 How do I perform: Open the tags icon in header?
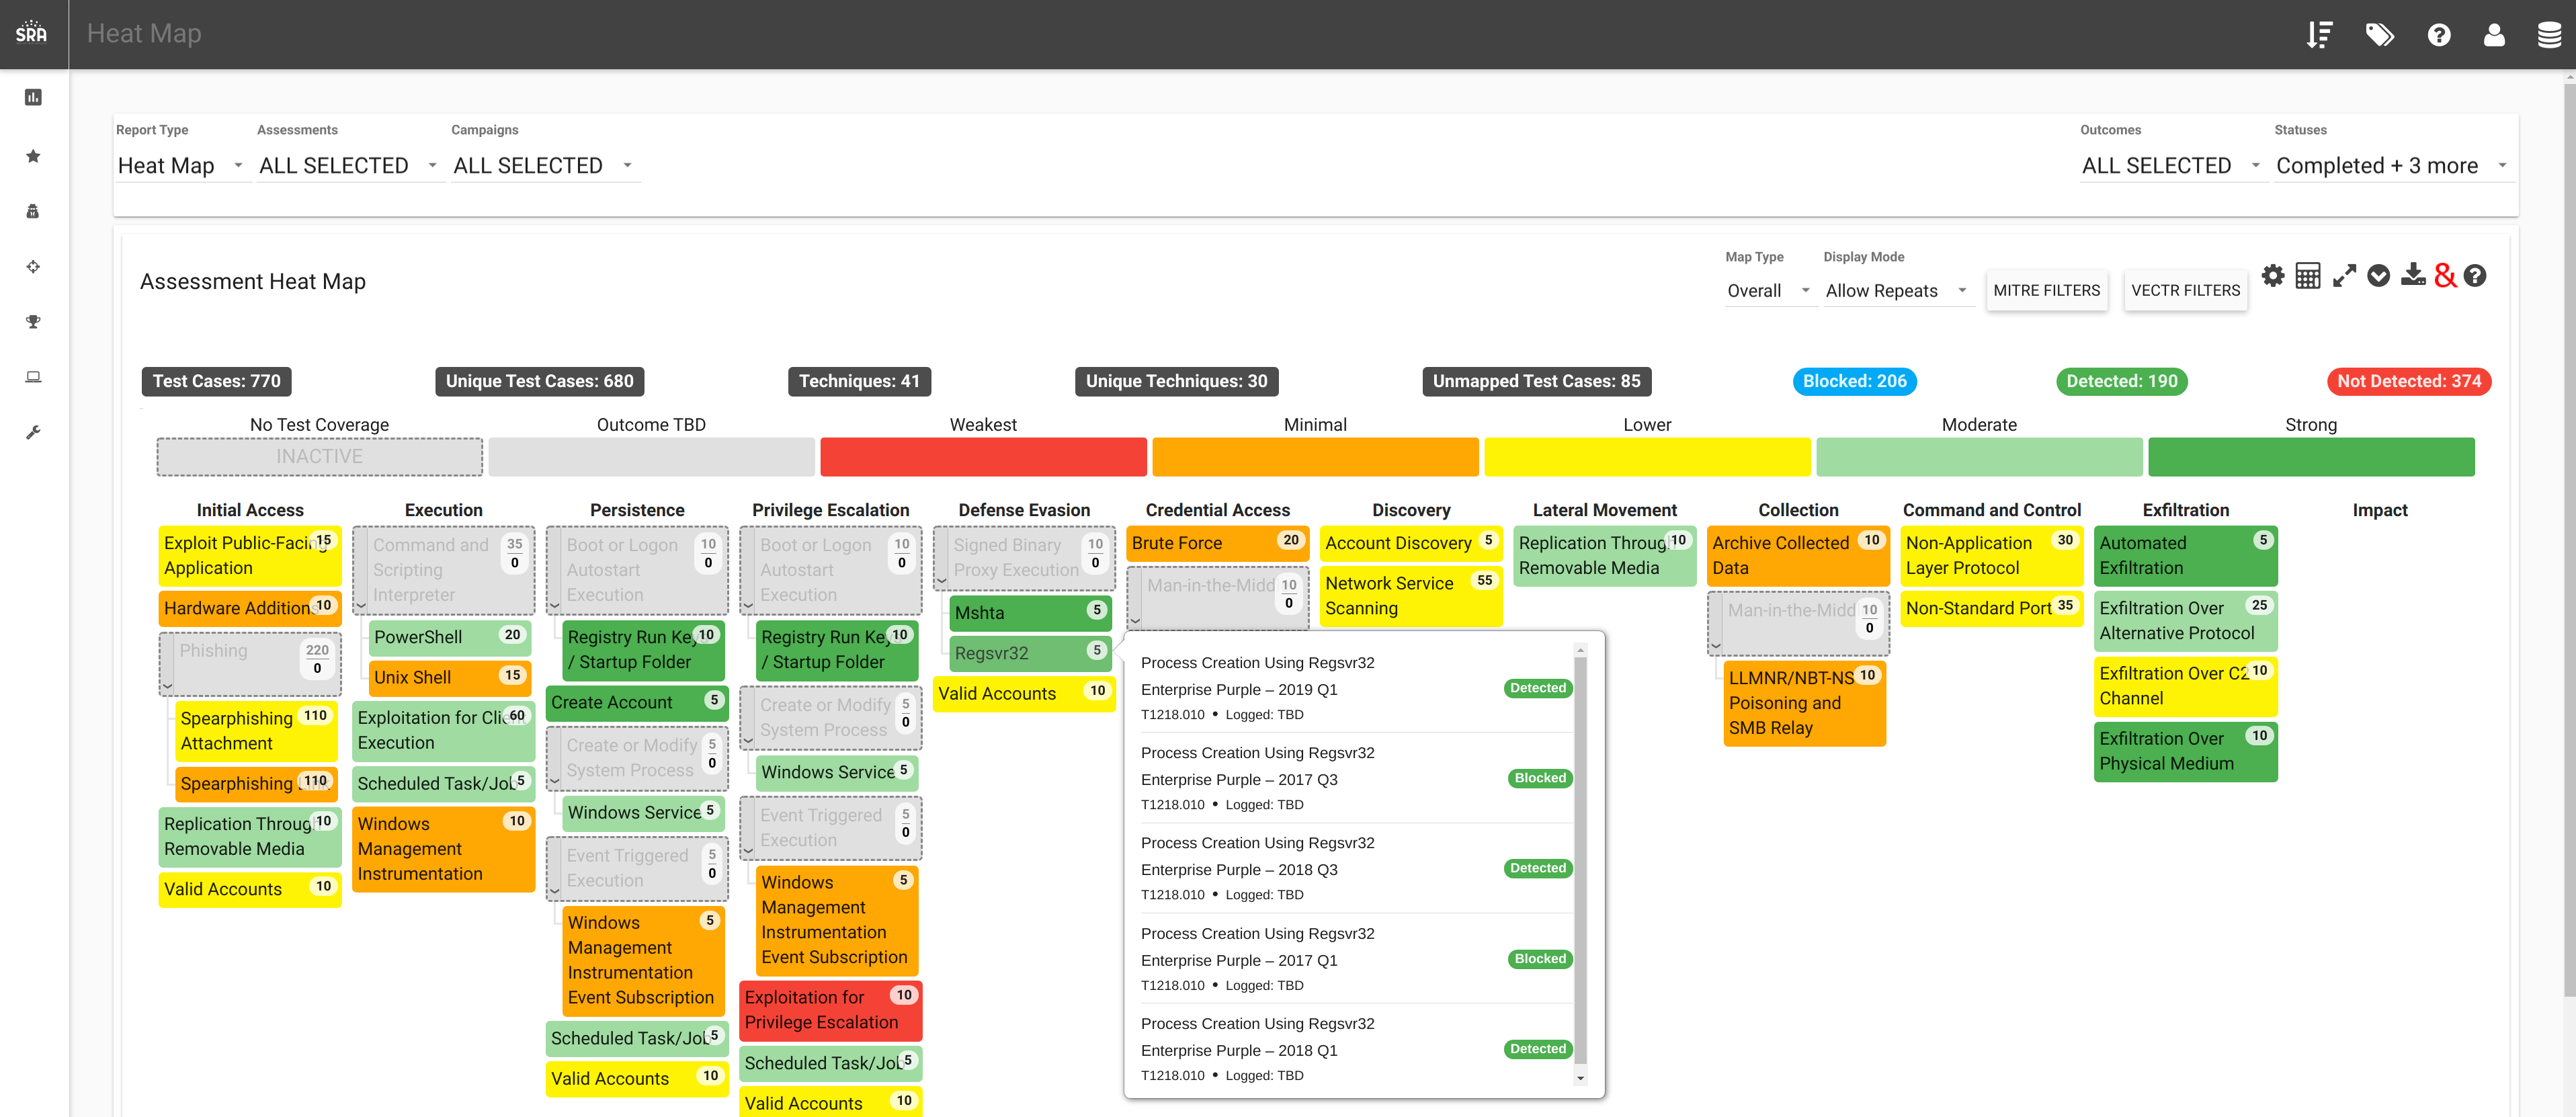pyautogui.click(x=2379, y=35)
